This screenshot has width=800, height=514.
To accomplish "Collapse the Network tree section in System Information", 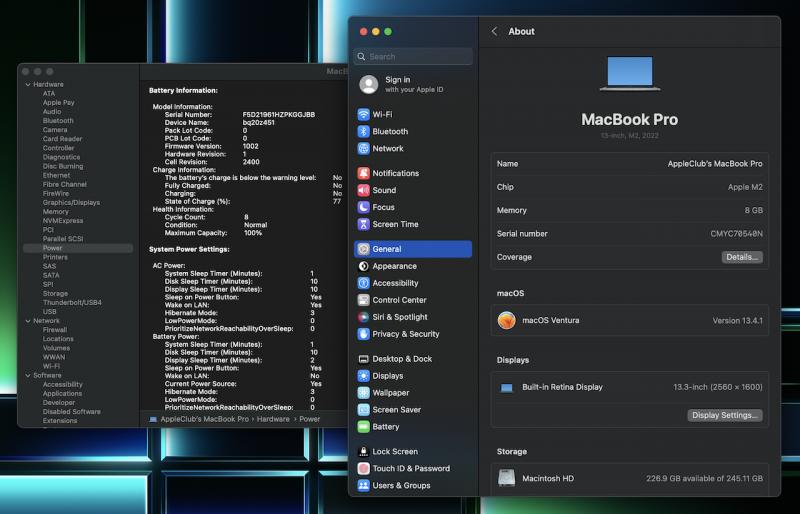I will pos(28,321).
